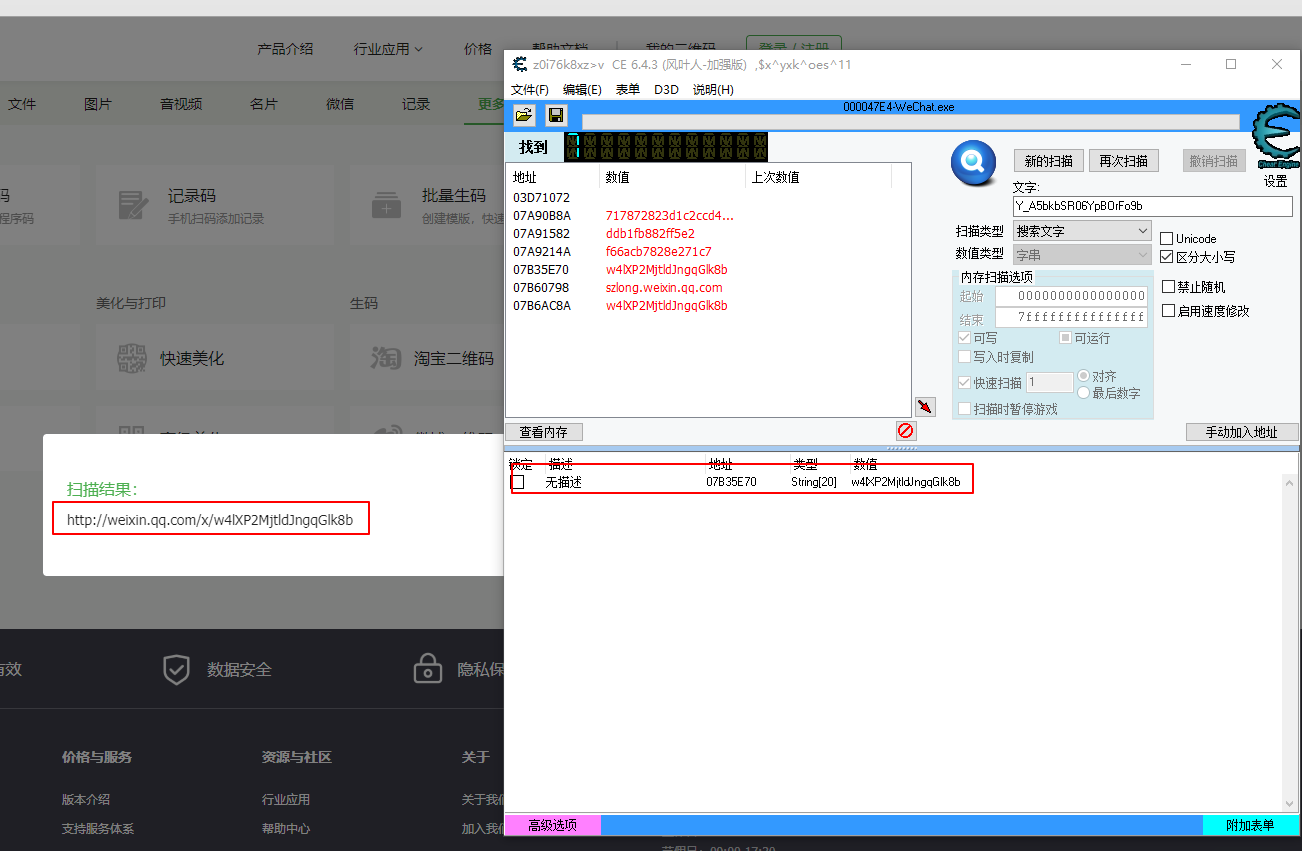This screenshot has height=851, width=1302.
Task: Open the 扫描类型 dropdown showing 搜索文字
Action: pyautogui.click(x=1083, y=231)
